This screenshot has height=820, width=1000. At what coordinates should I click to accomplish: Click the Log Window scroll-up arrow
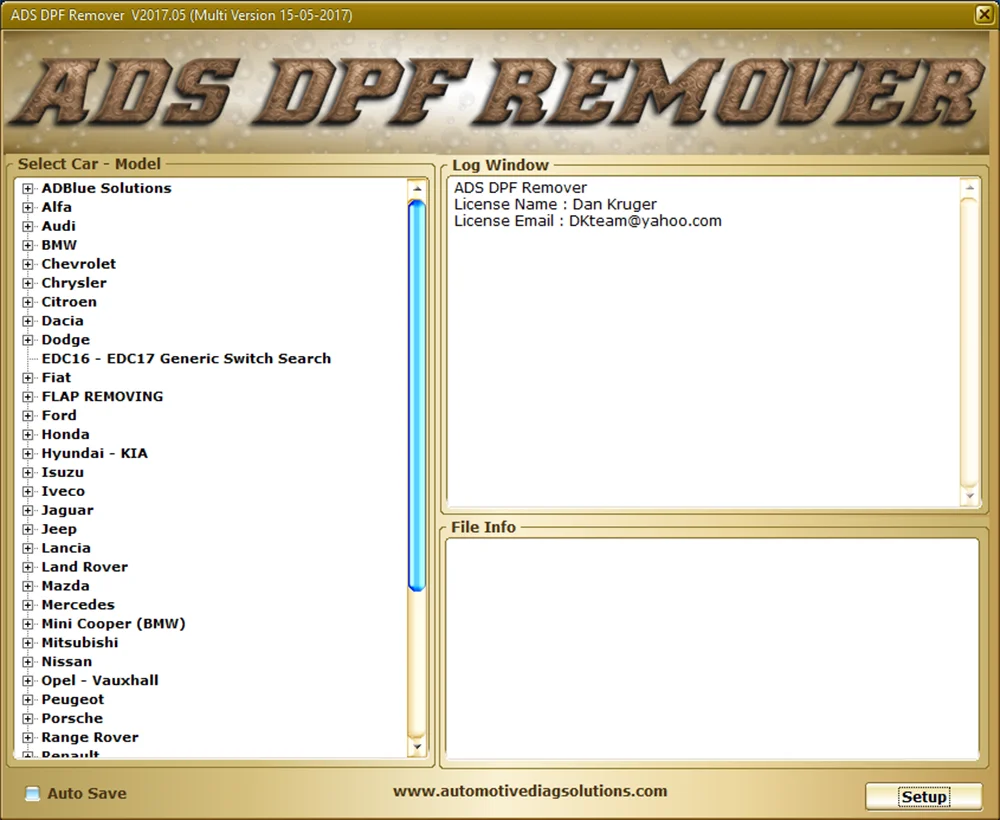pyautogui.click(x=969, y=188)
